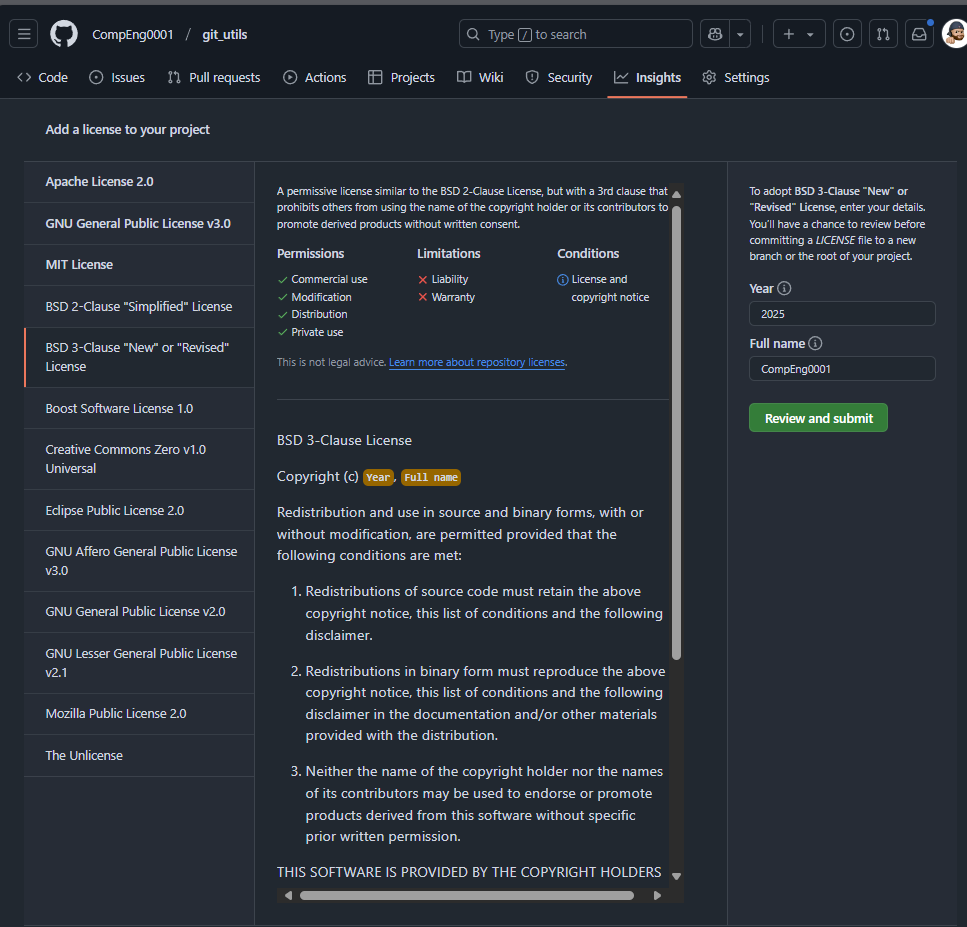967x927 pixels.
Task: Click 'Warranty' limitation text
Action: coord(453,297)
